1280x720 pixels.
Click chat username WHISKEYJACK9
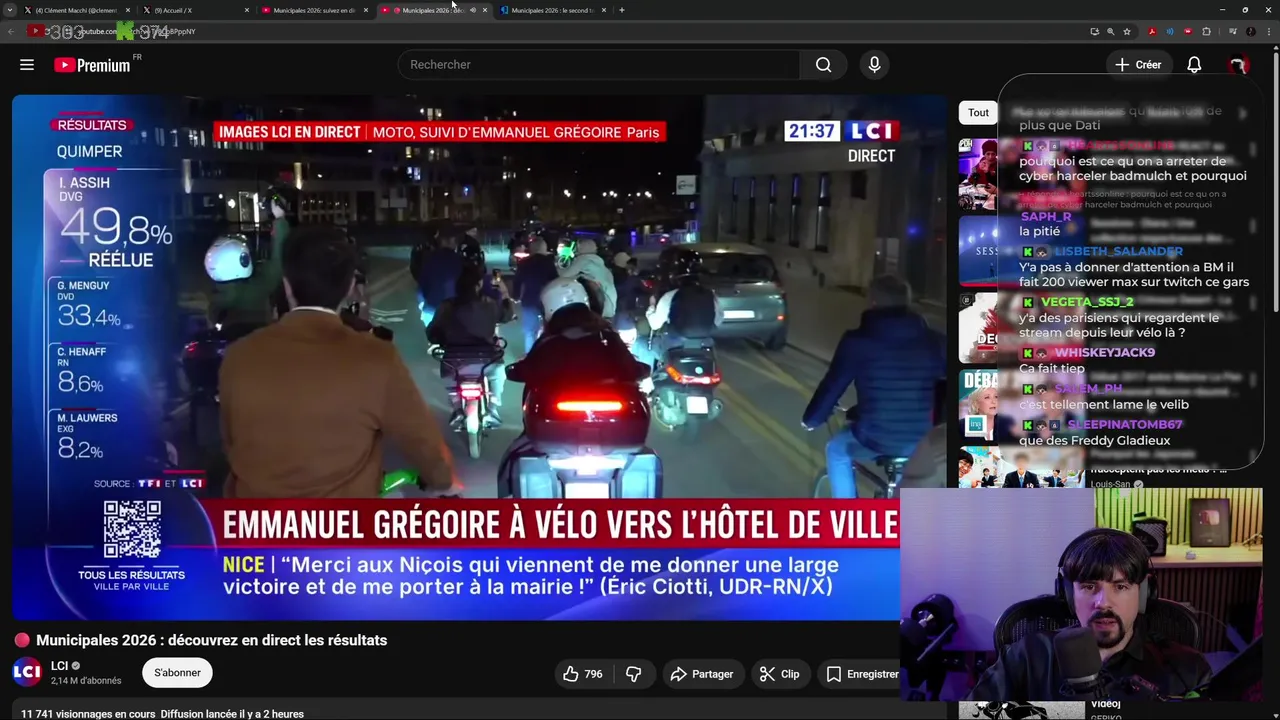click(1104, 353)
